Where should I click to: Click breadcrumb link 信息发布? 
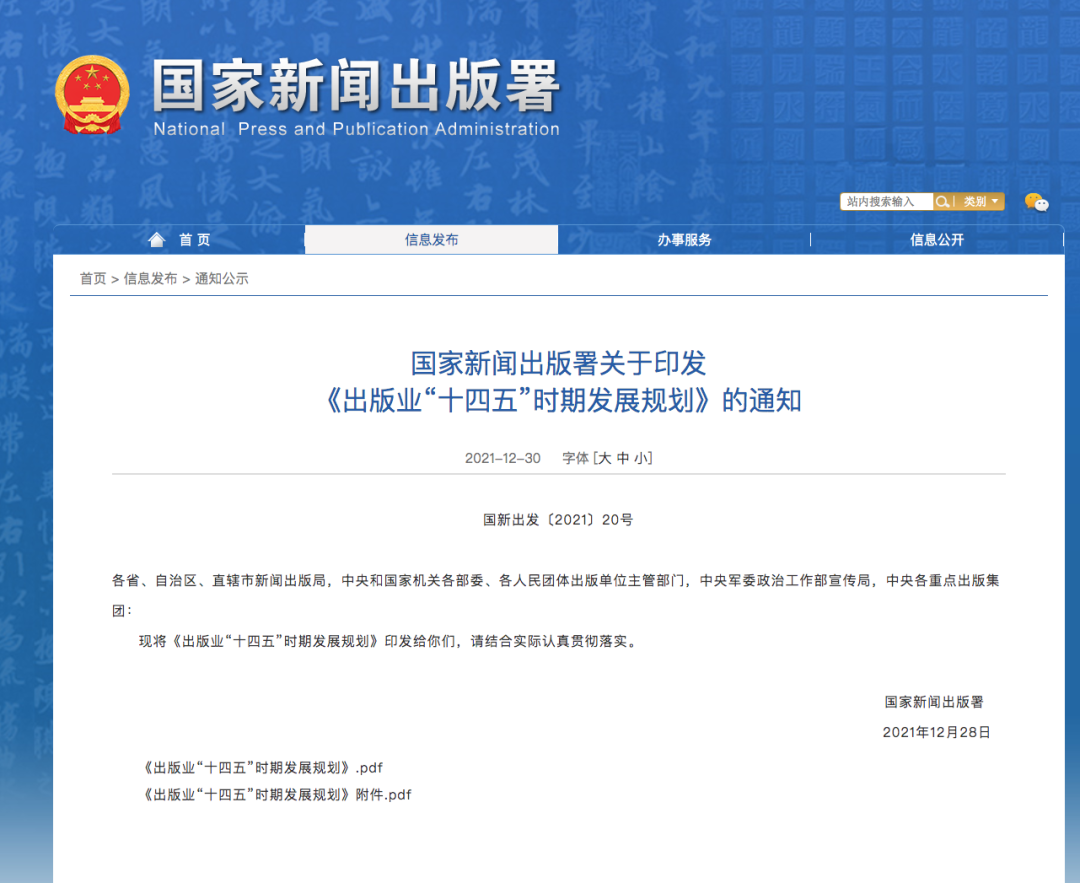pyautogui.click(x=152, y=278)
